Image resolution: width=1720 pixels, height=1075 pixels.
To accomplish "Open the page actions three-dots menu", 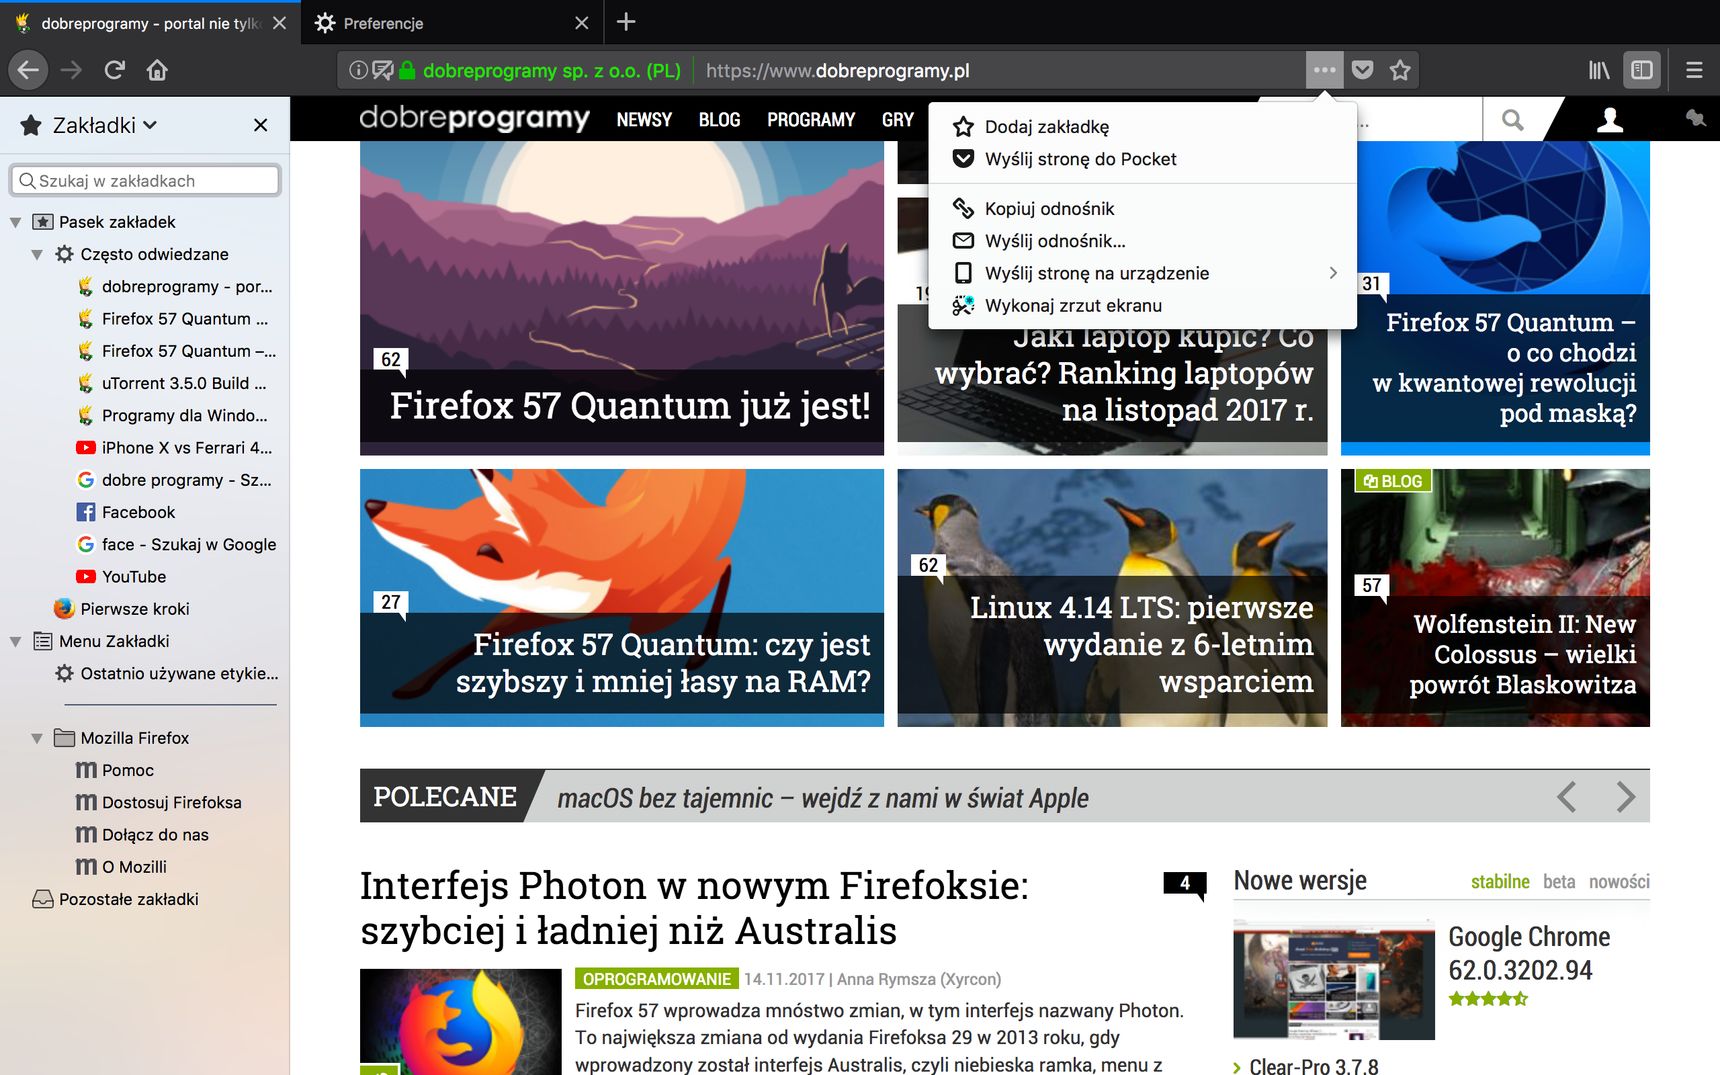I will click(1324, 70).
